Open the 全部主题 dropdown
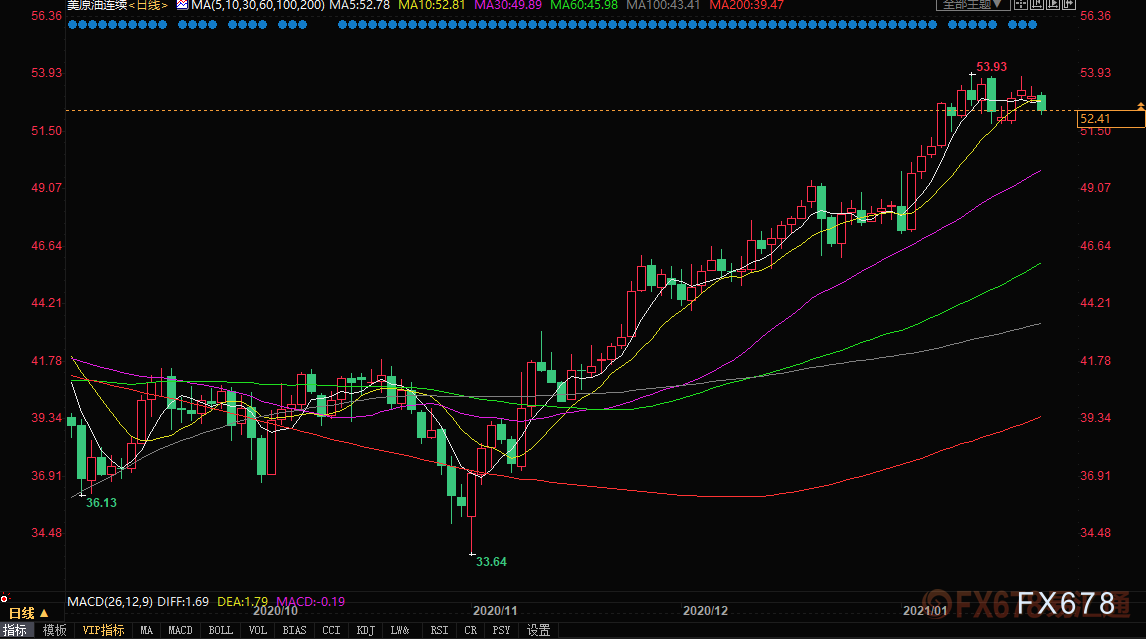 [x=968, y=5]
